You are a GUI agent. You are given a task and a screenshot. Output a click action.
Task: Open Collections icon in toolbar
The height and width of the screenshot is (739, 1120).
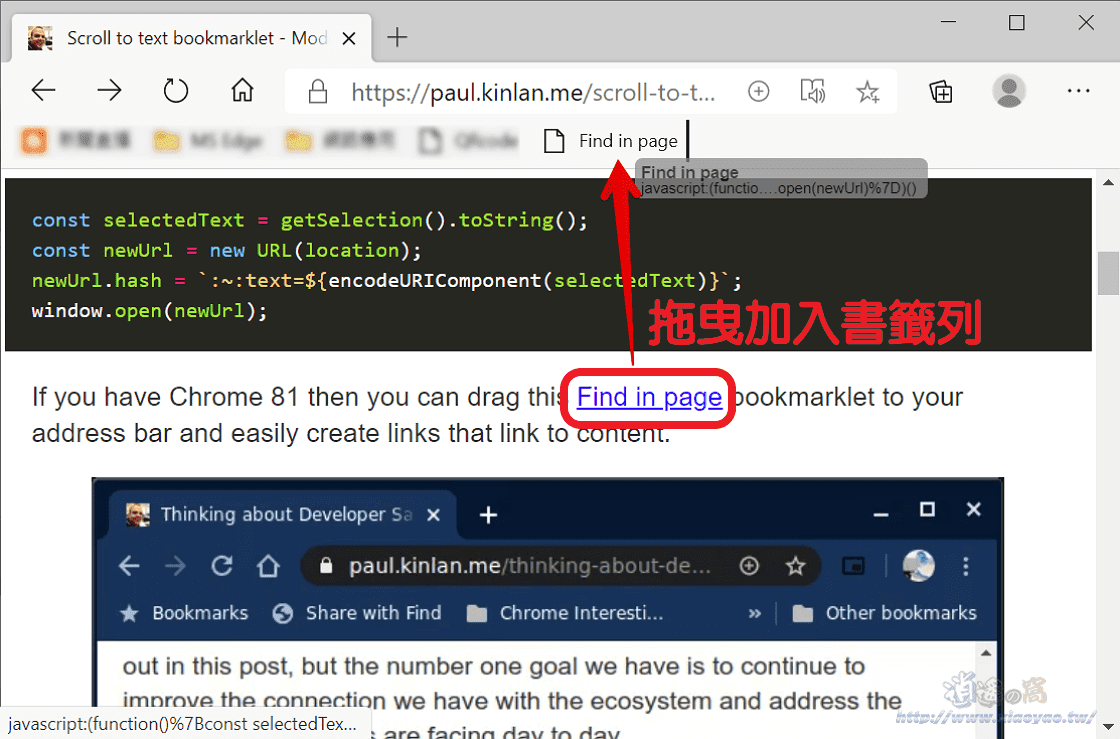click(x=941, y=91)
